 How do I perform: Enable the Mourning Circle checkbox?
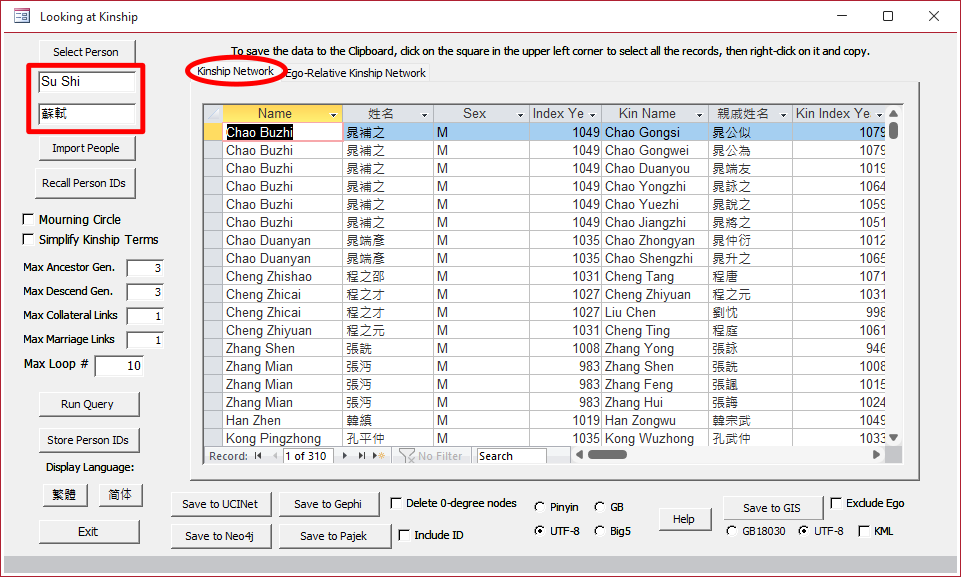point(28,220)
